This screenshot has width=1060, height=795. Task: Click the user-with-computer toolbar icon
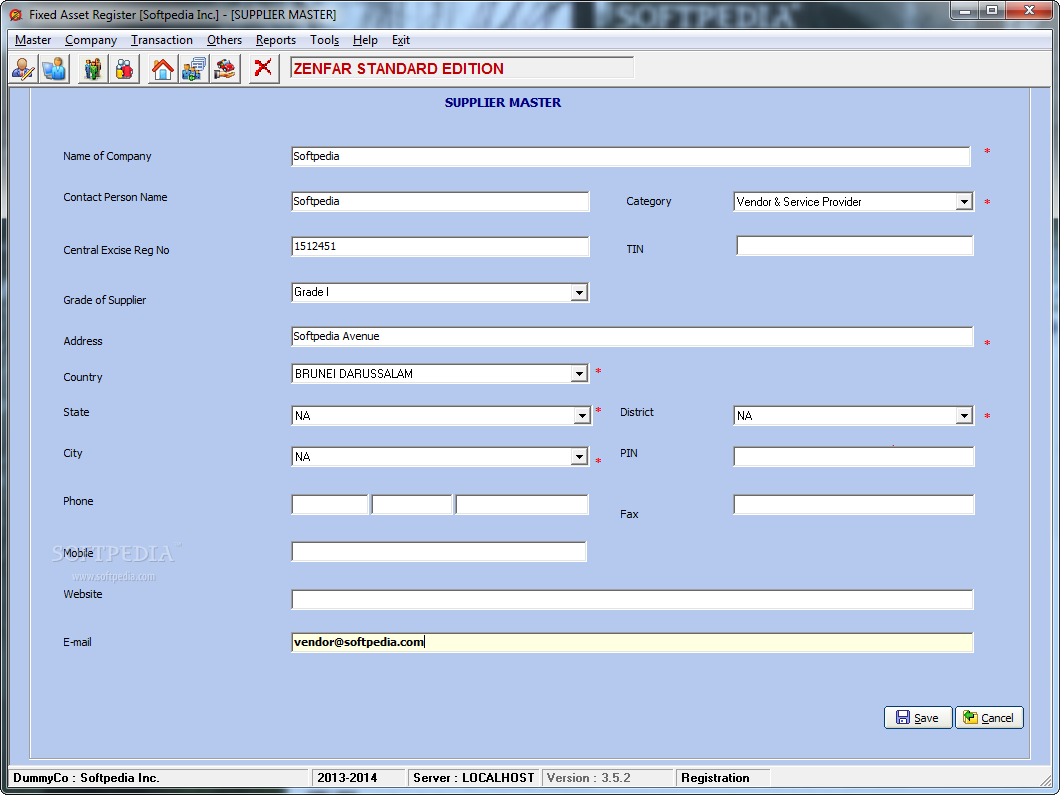(54, 69)
